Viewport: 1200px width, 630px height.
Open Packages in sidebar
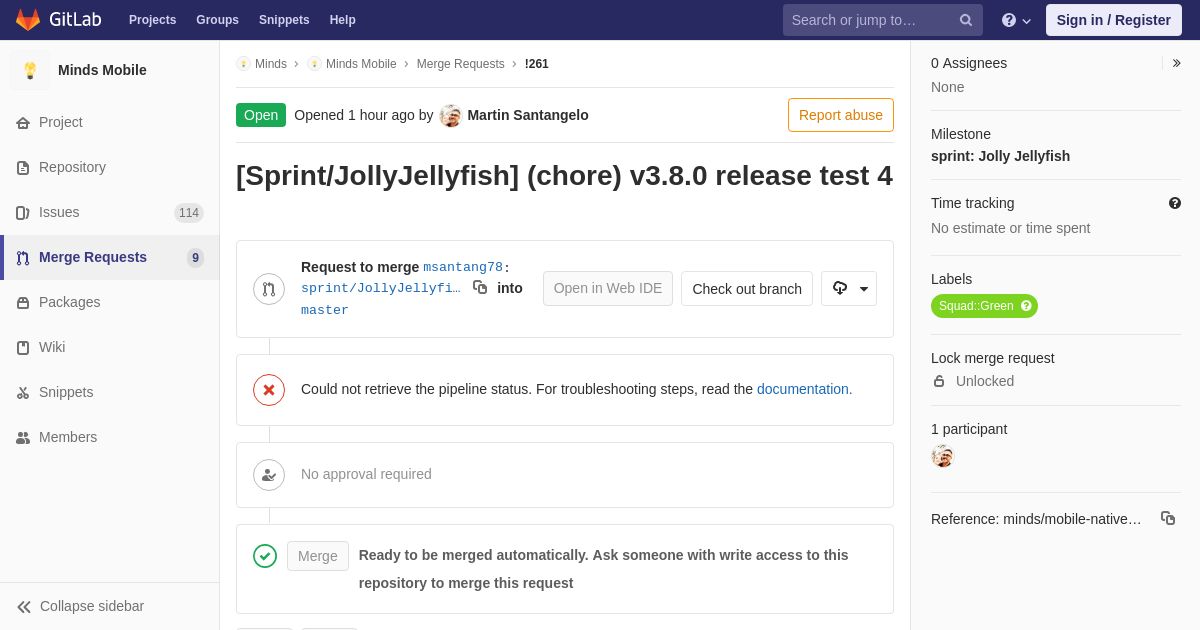tap(110, 302)
